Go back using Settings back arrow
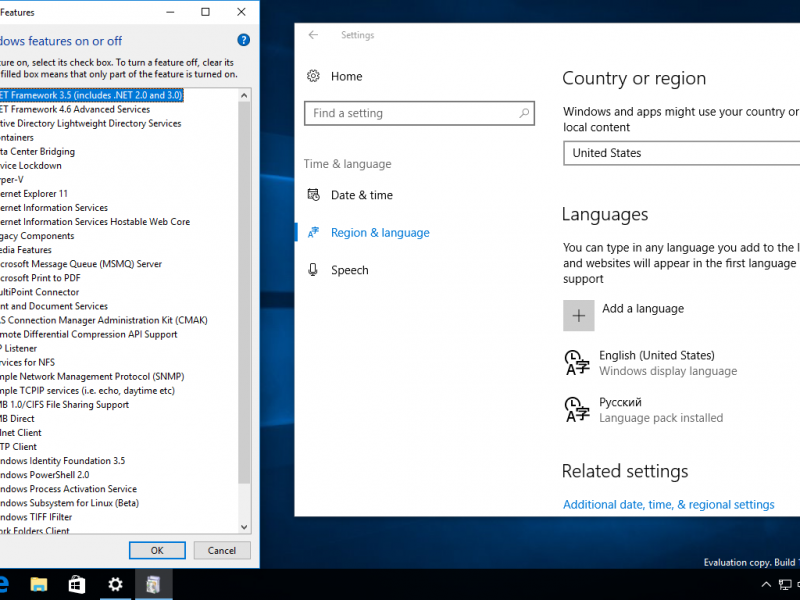800x600 pixels. click(313, 35)
